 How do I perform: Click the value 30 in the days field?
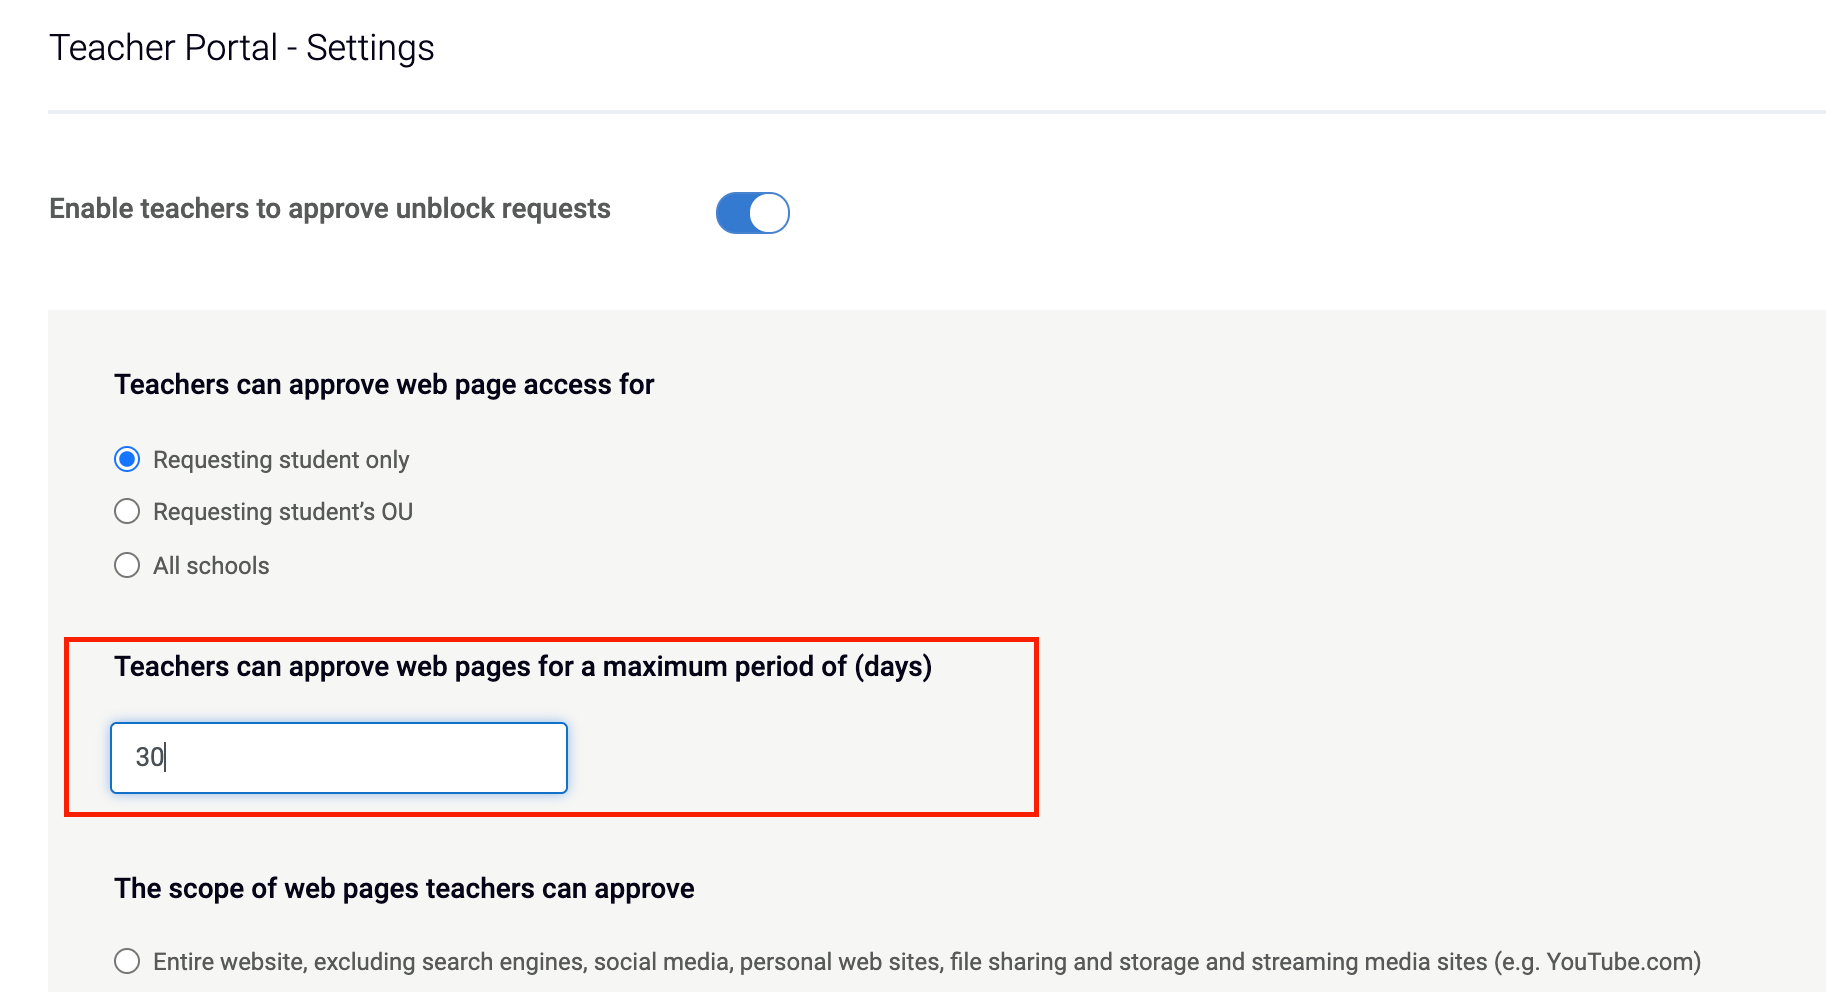[150, 757]
